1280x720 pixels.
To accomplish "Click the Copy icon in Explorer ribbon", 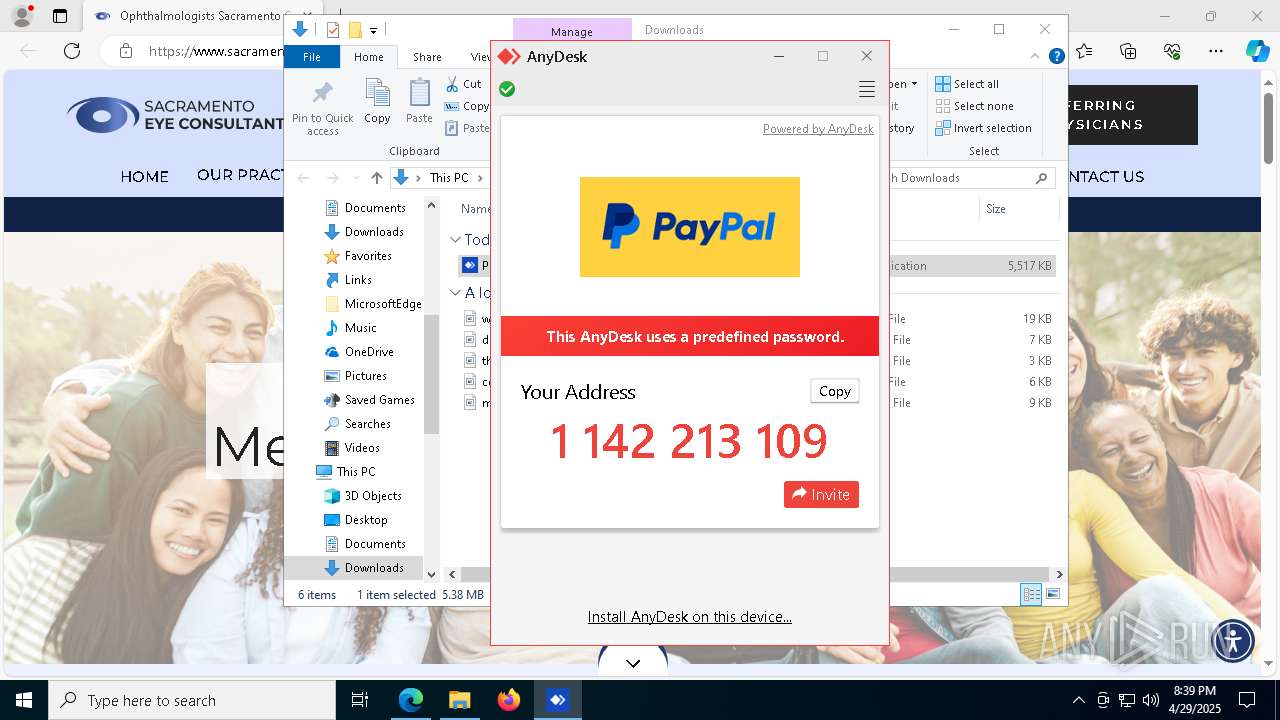I will click(377, 101).
